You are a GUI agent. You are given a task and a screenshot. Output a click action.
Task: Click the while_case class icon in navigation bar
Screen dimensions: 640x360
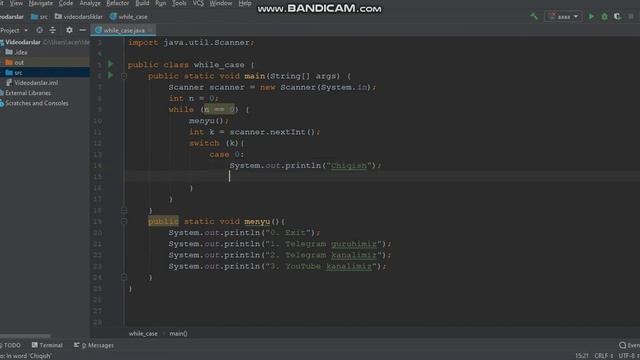click(x=113, y=17)
